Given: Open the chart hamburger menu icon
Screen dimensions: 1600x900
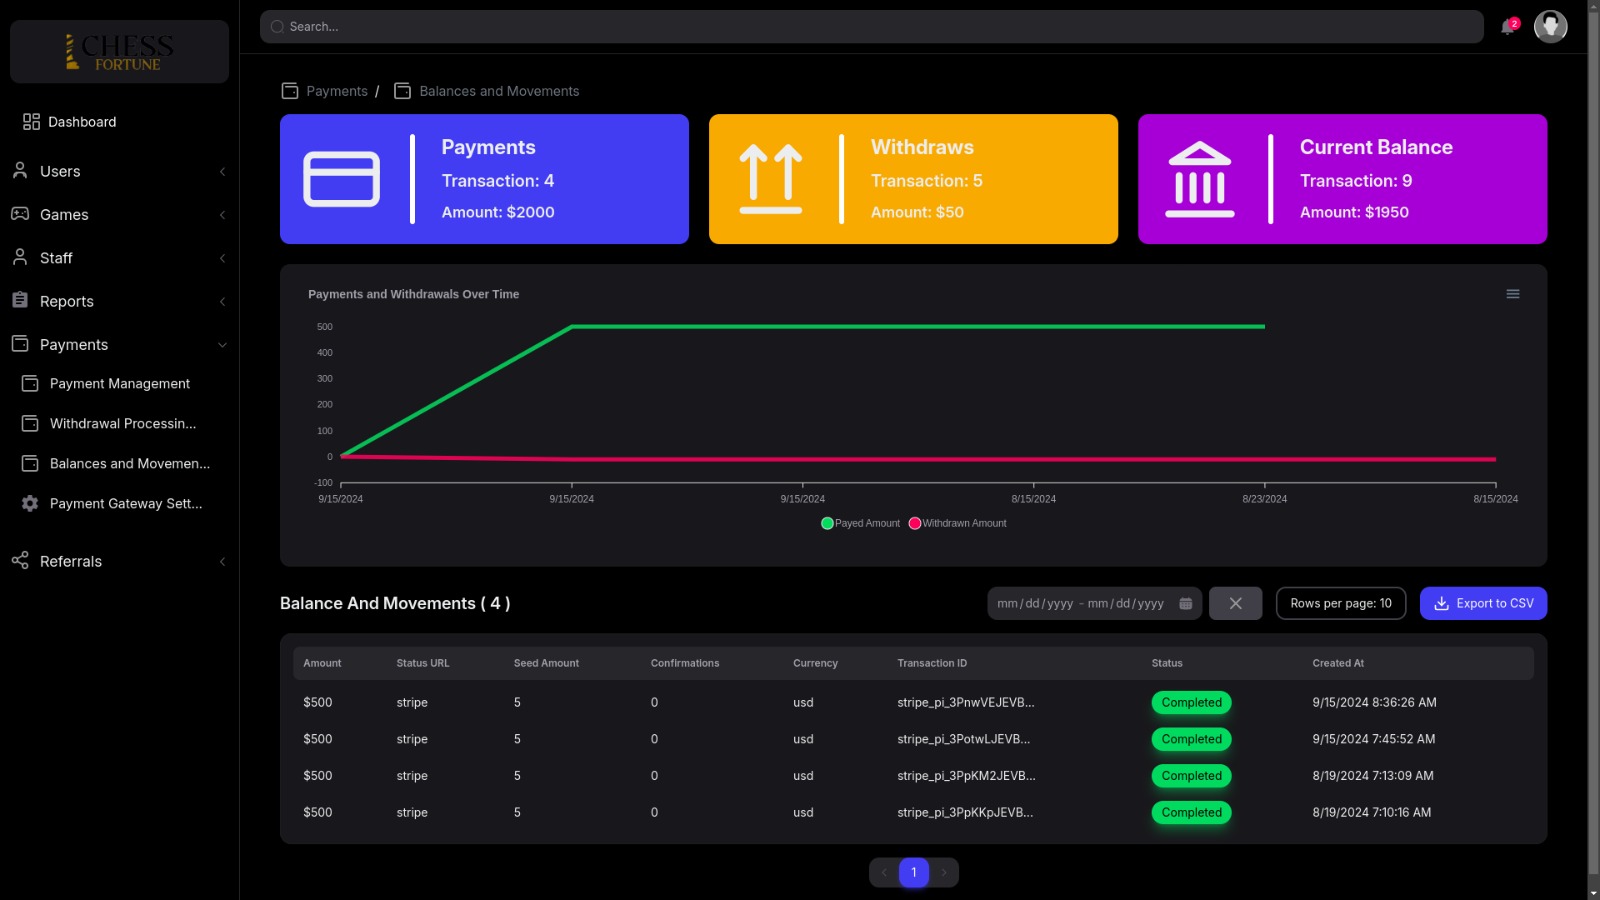Looking at the screenshot, I should coord(1512,294).
